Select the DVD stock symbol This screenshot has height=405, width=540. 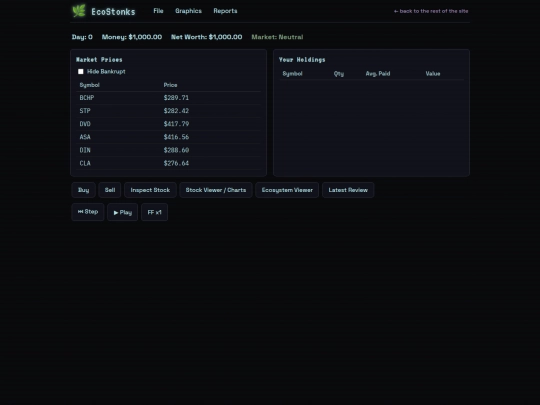[x=85, y=124]
